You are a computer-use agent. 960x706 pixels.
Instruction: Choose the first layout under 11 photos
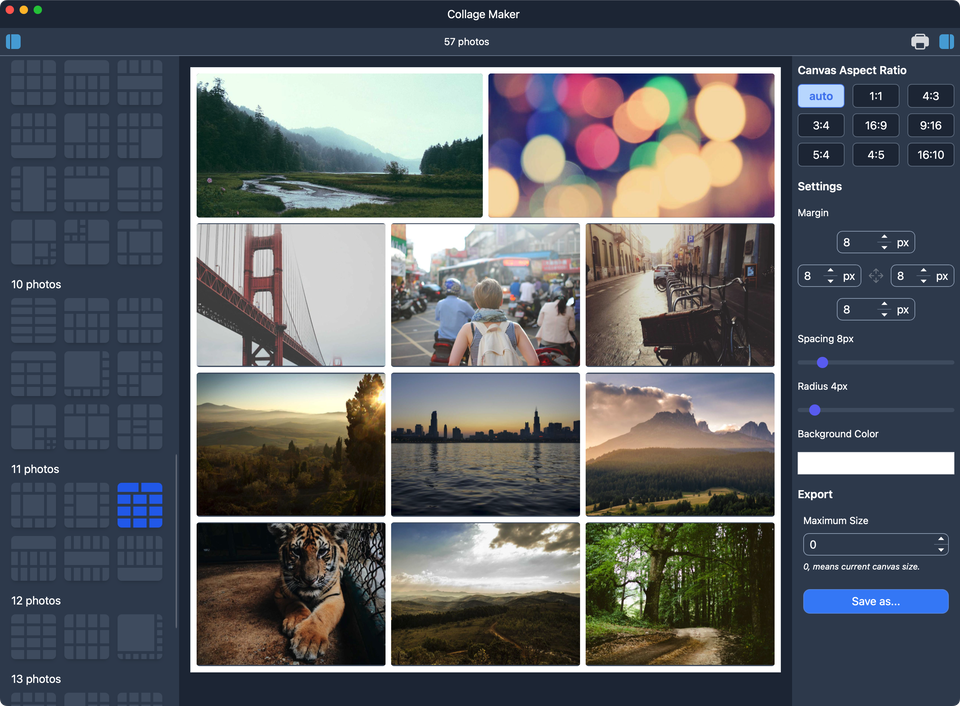(x=33, y=505)
